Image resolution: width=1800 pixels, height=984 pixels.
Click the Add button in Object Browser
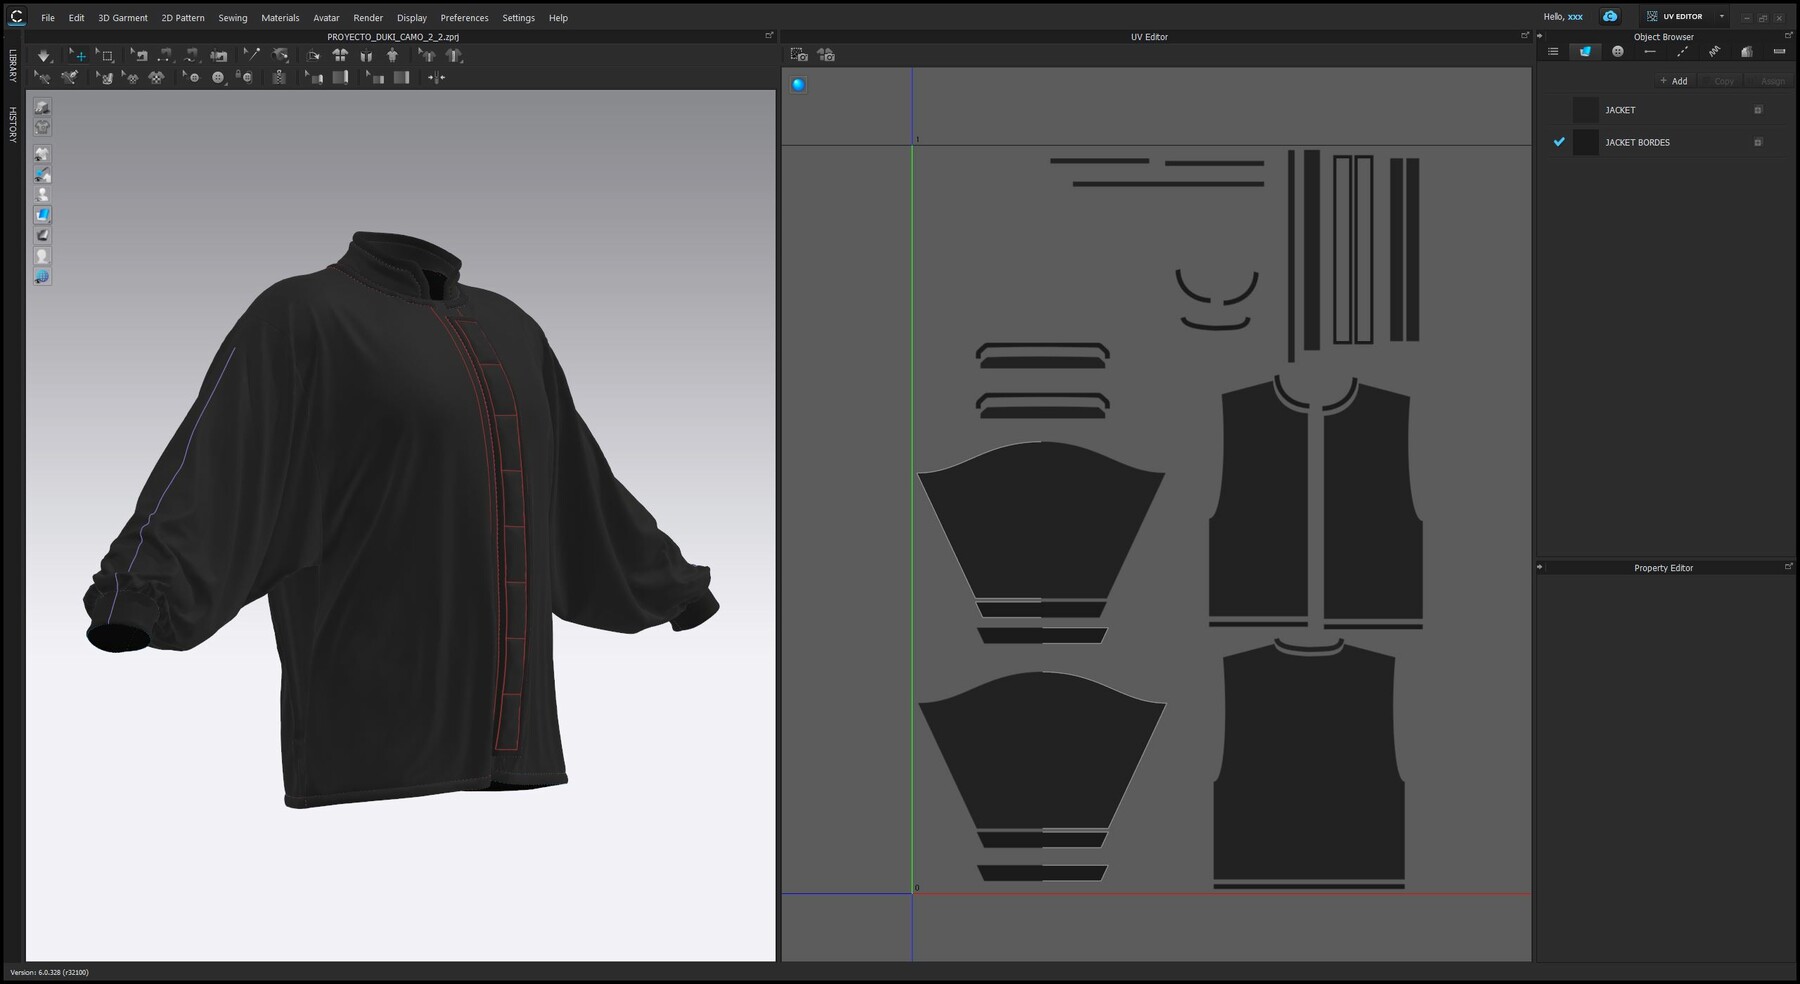(x=1675, y=81)
